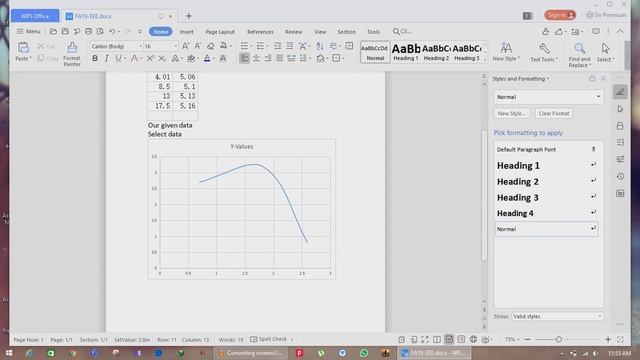Toggle Underline formatting
Viewport: 640px width, 360px height.
click(118, 58)
